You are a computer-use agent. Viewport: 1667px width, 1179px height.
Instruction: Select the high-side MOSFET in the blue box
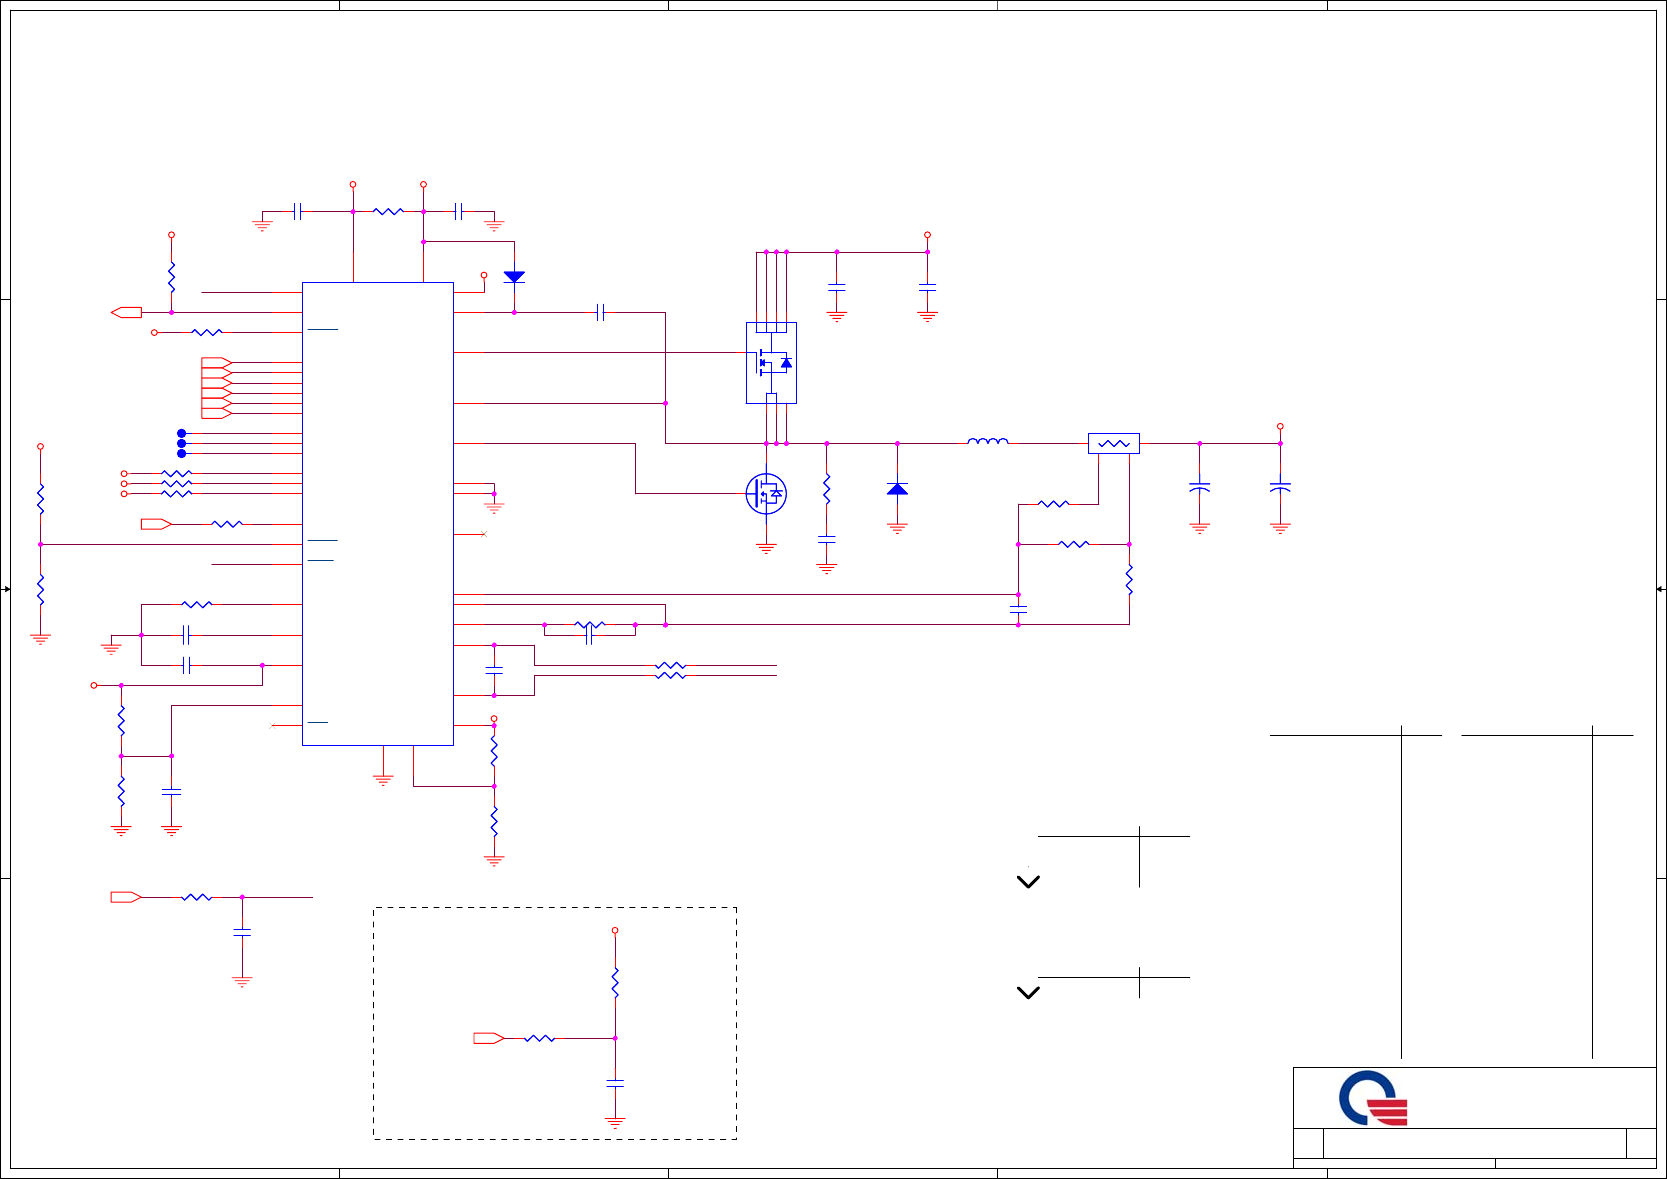(771, 363)
